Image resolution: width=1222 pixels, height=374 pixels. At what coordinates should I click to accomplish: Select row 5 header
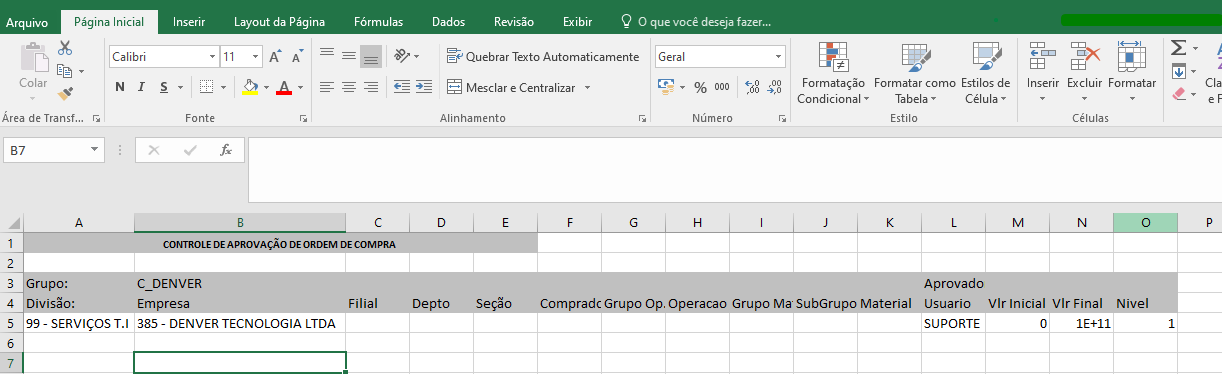tap(11, 323)
